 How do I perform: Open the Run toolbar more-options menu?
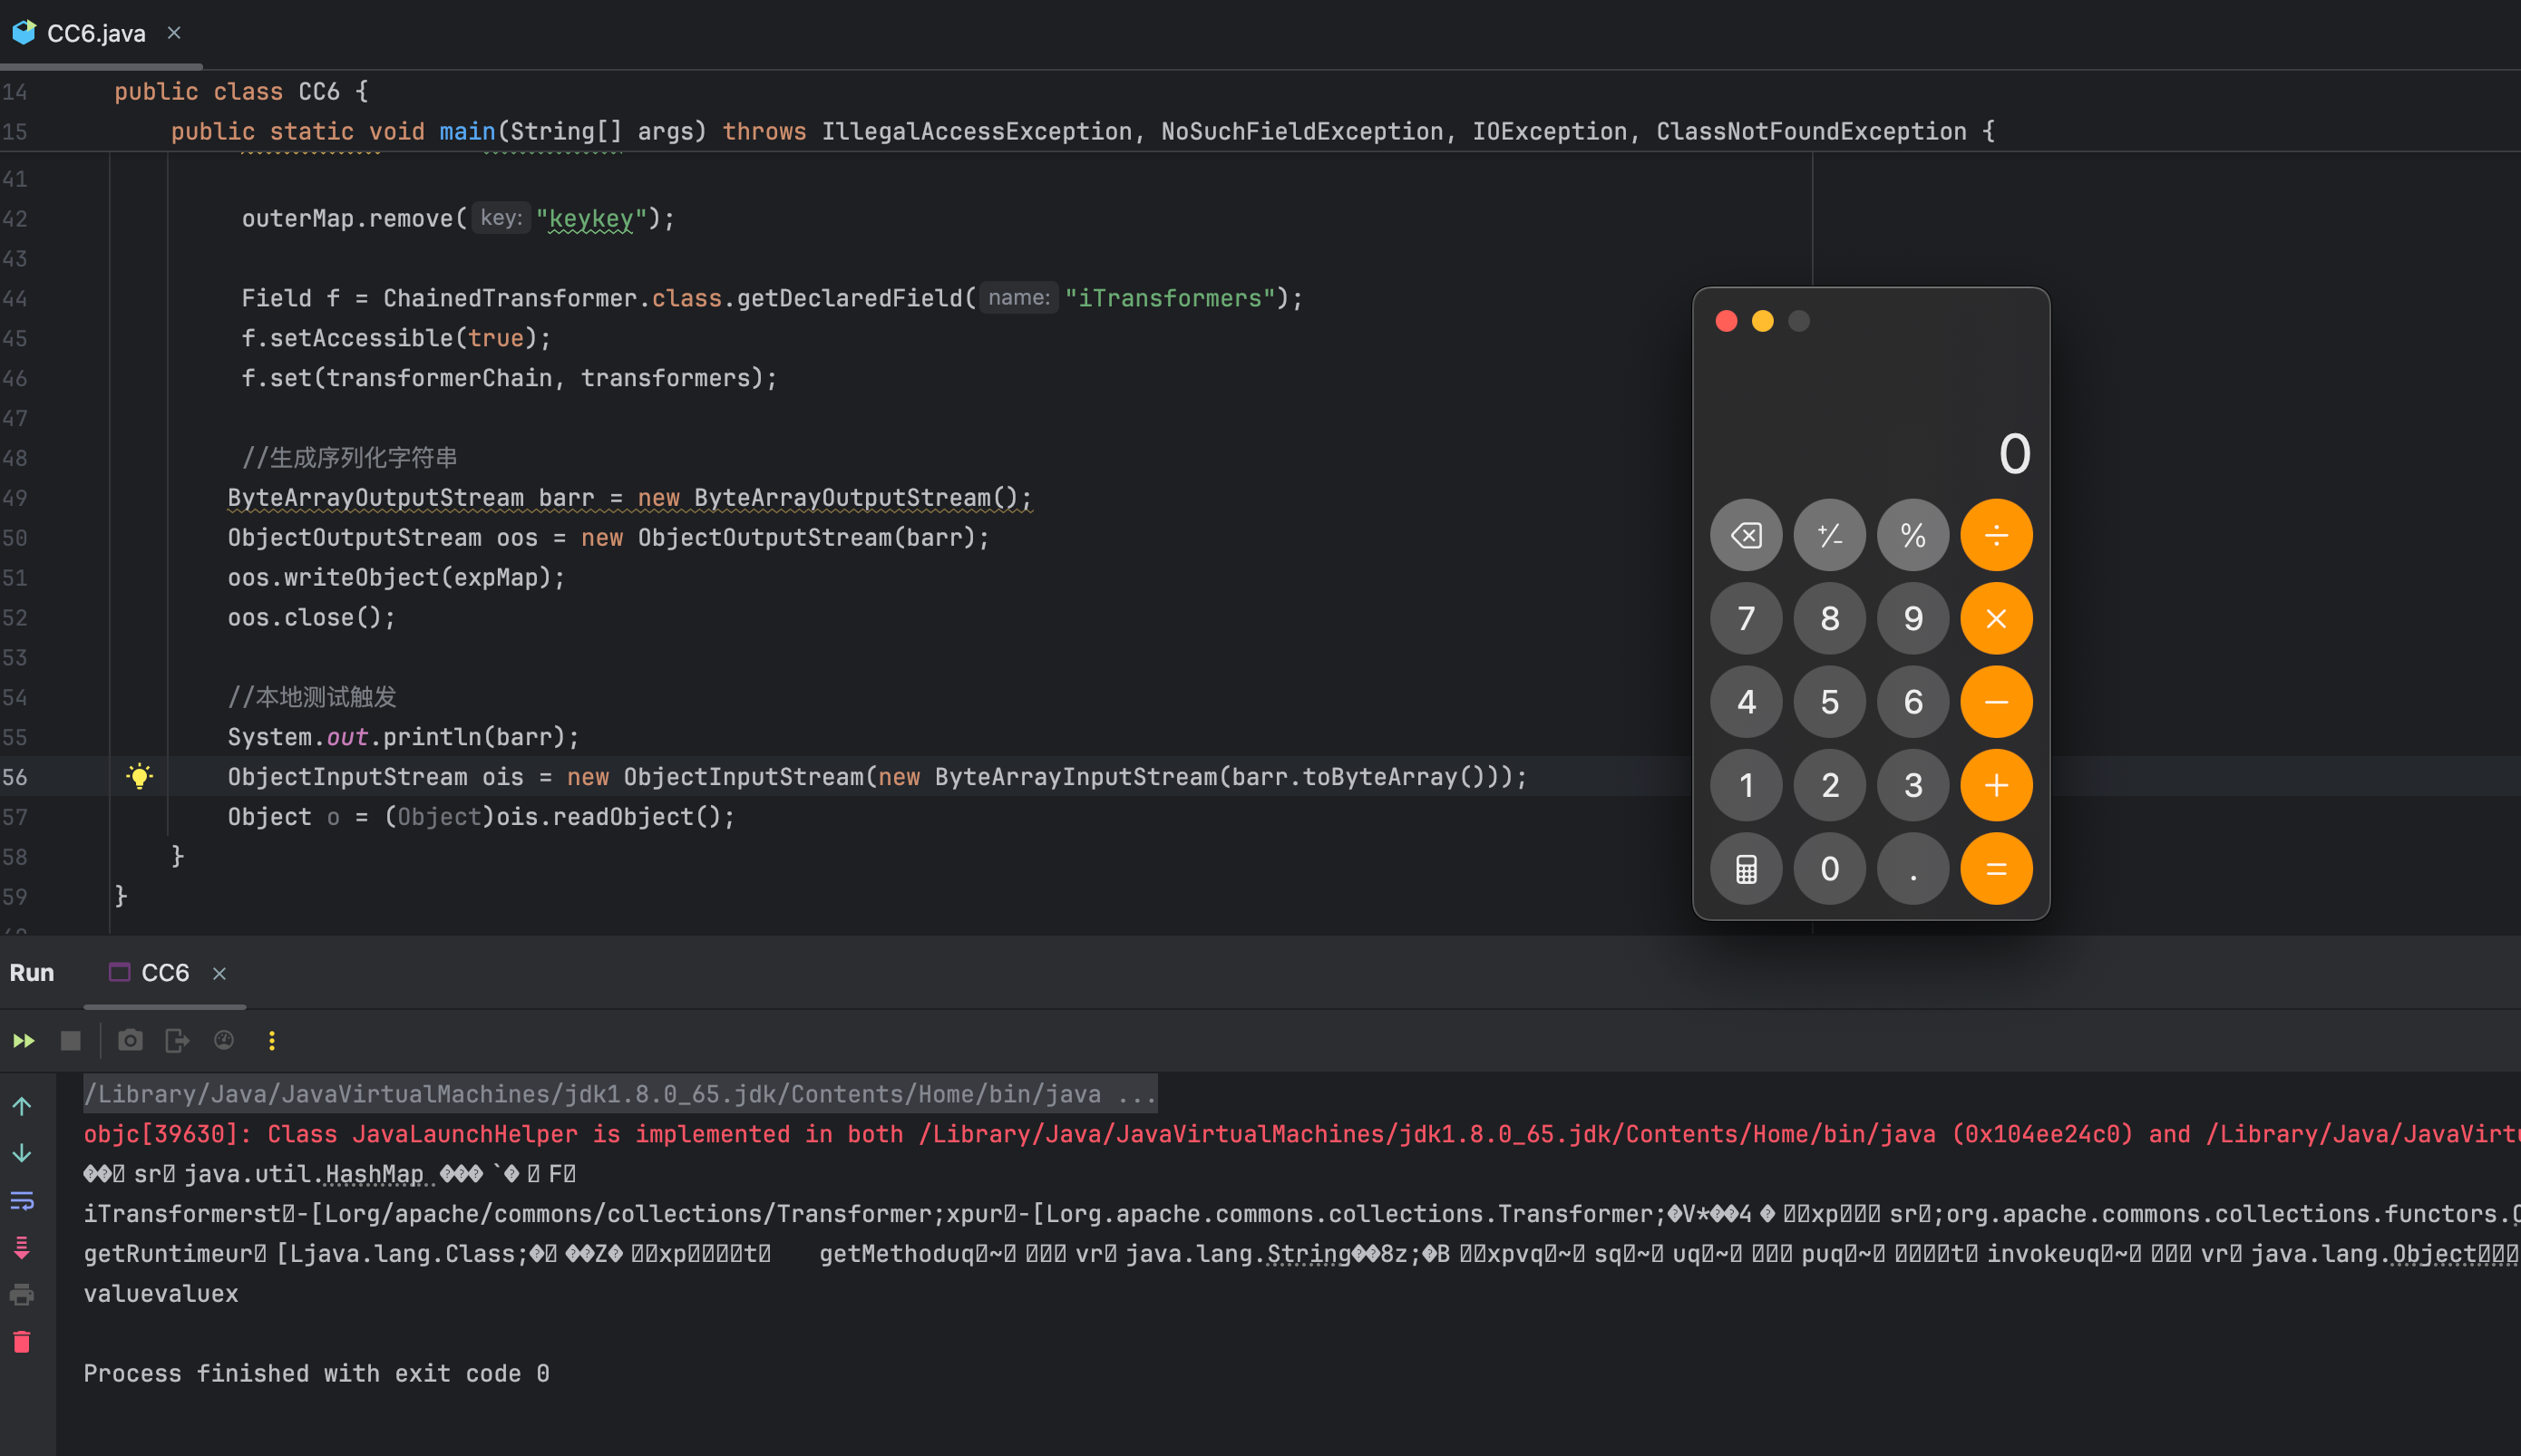(x=271, y=1041)
